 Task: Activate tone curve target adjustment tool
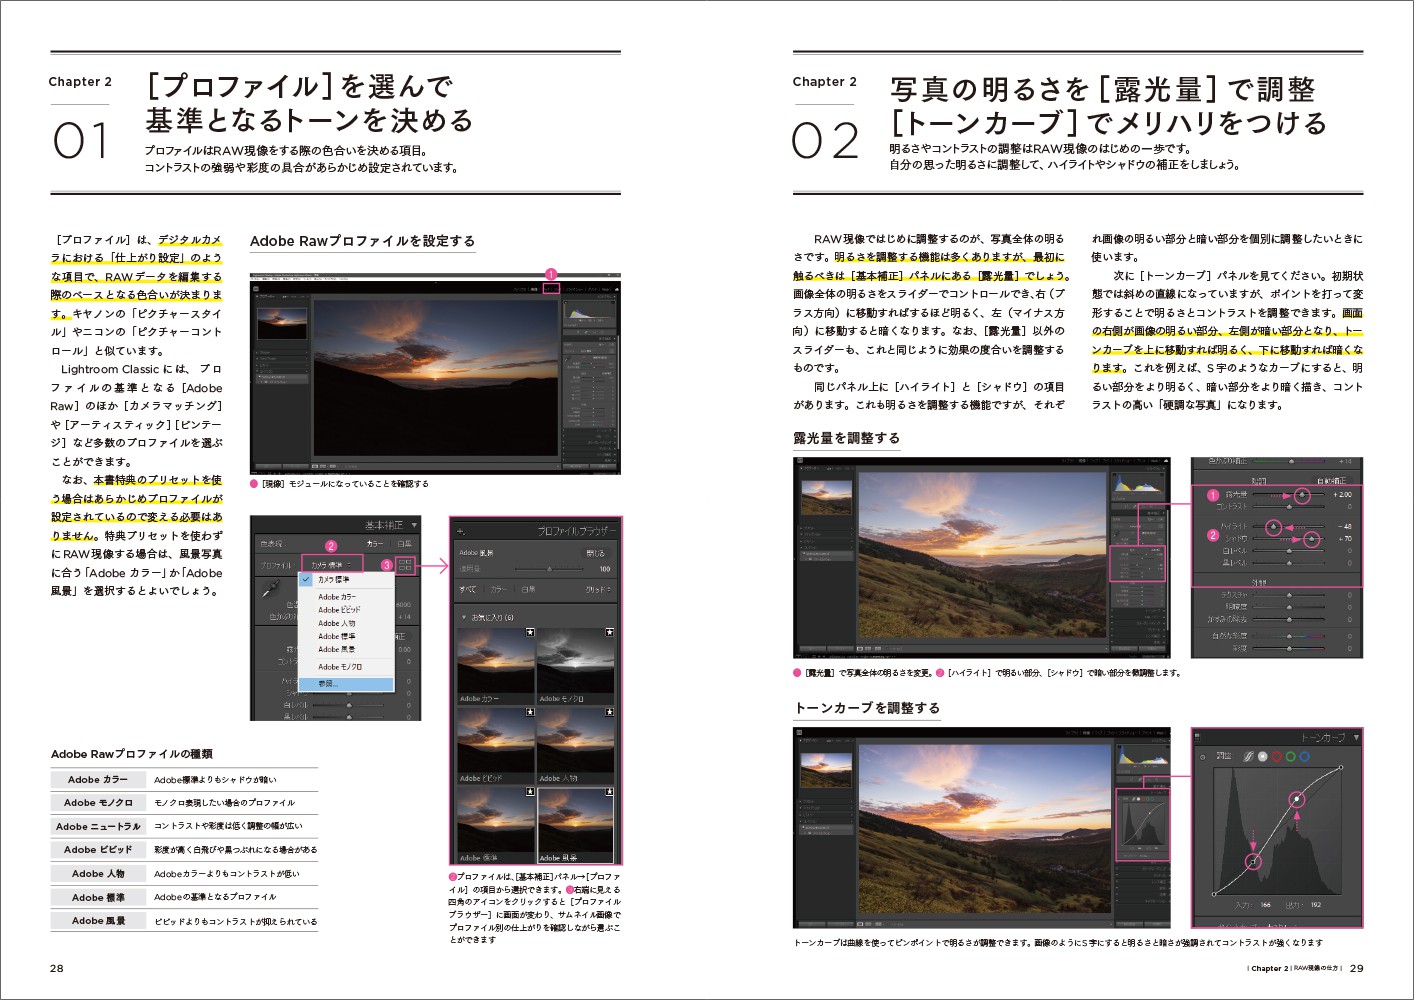point(1203,757)
